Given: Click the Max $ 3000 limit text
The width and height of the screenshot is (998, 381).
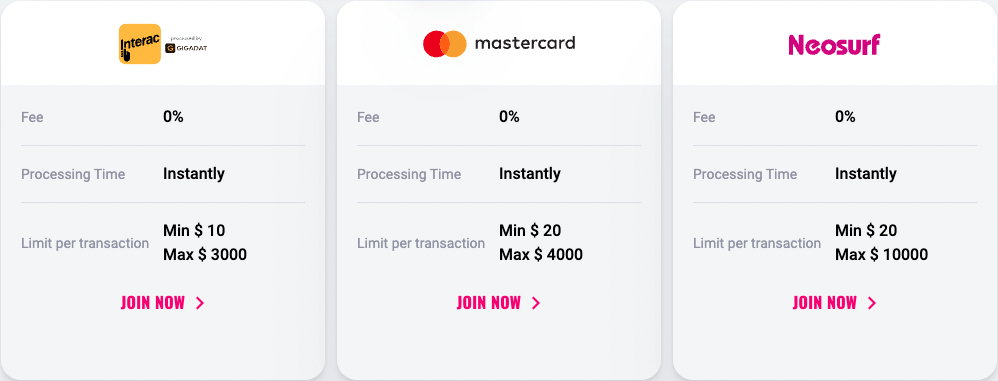Looking at the screenshot, I should coord(205,255).
